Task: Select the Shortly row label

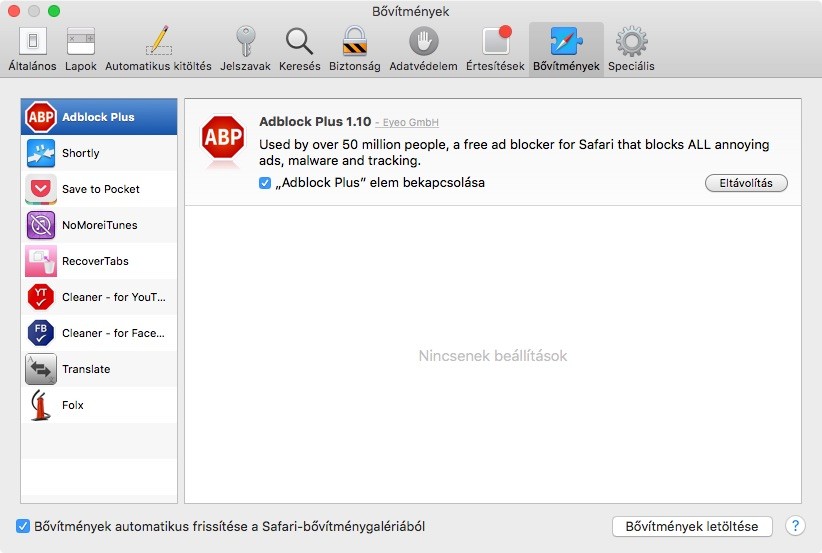Action: (x=81, y=153)
